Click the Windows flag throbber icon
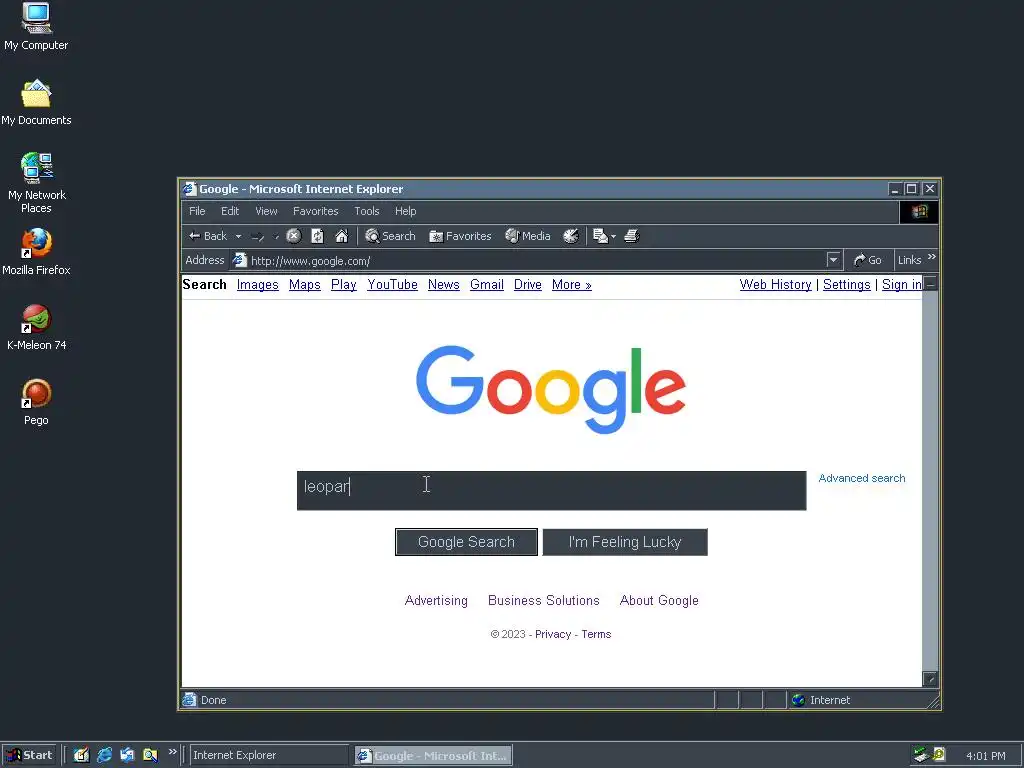The image size is (1024, 768). pos(920,212)
